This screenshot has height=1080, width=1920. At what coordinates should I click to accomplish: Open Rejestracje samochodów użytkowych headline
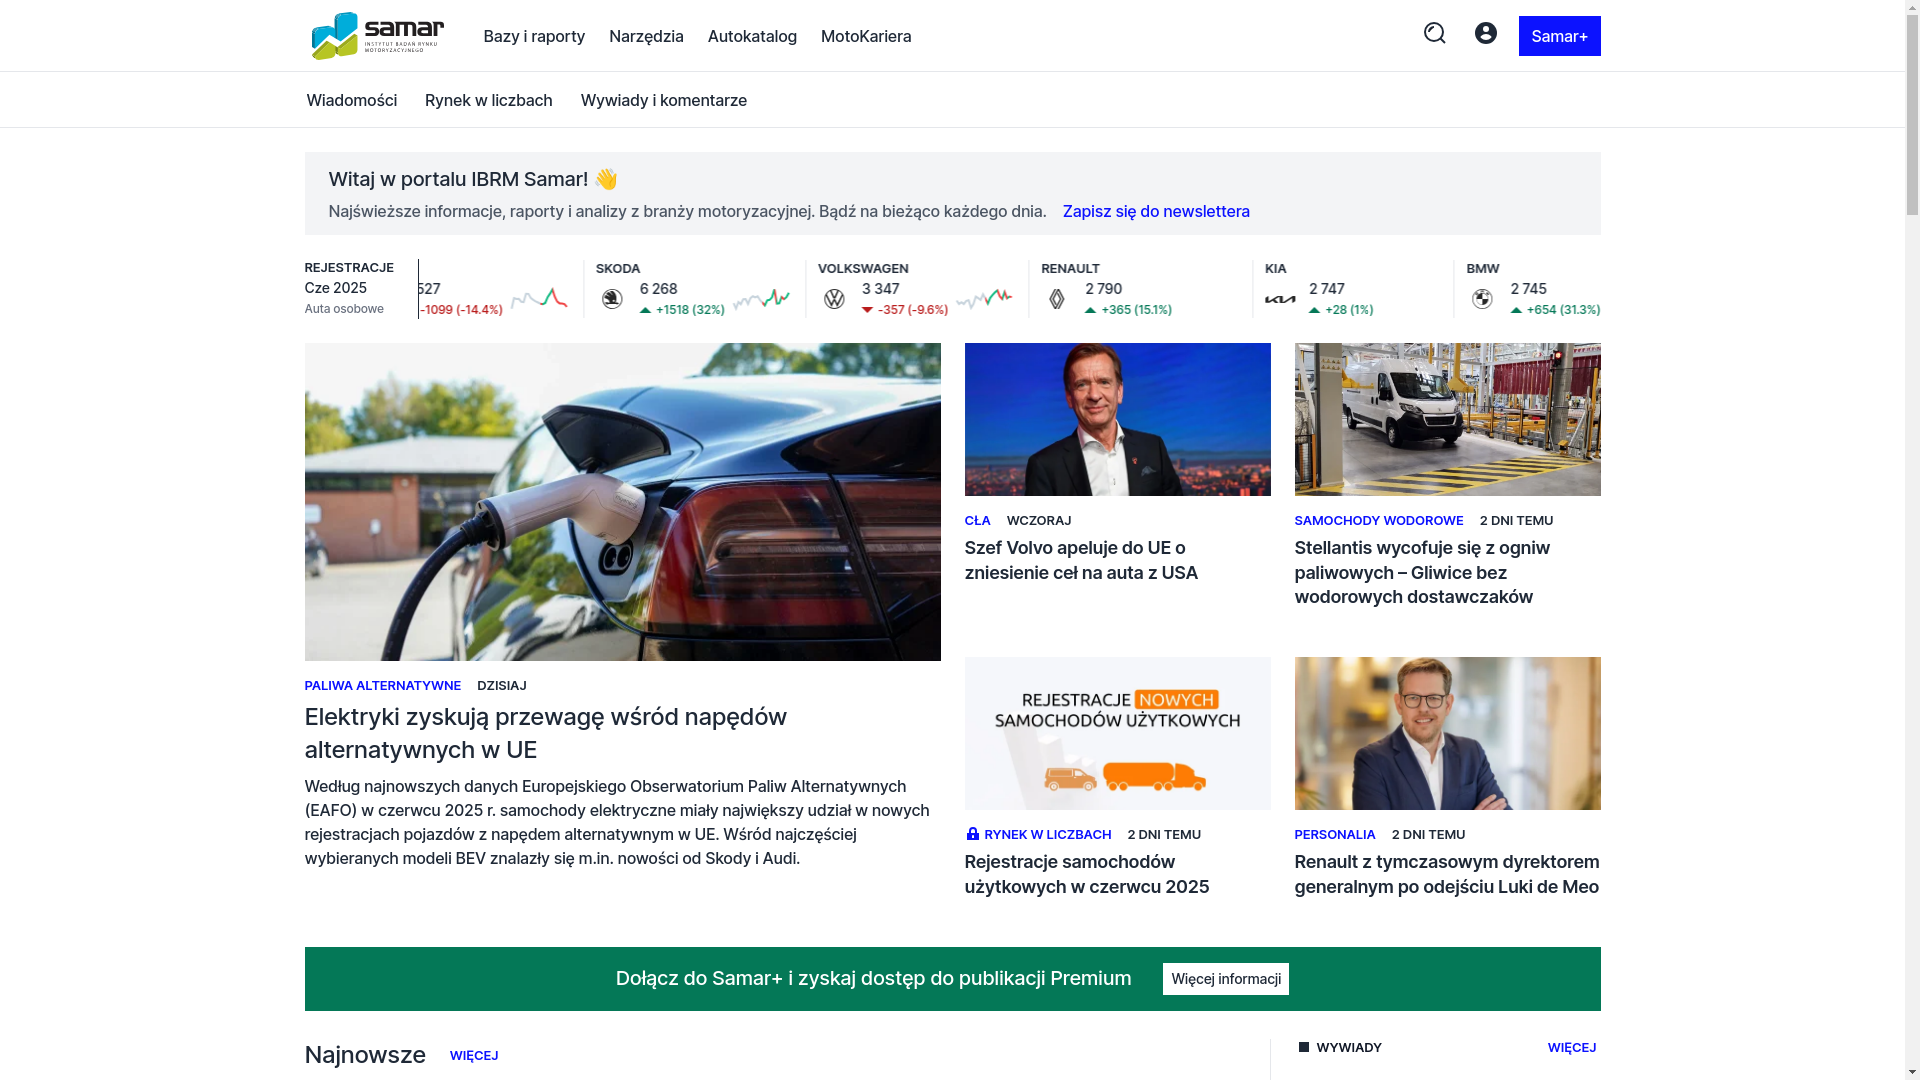[x=1086, y=874]
